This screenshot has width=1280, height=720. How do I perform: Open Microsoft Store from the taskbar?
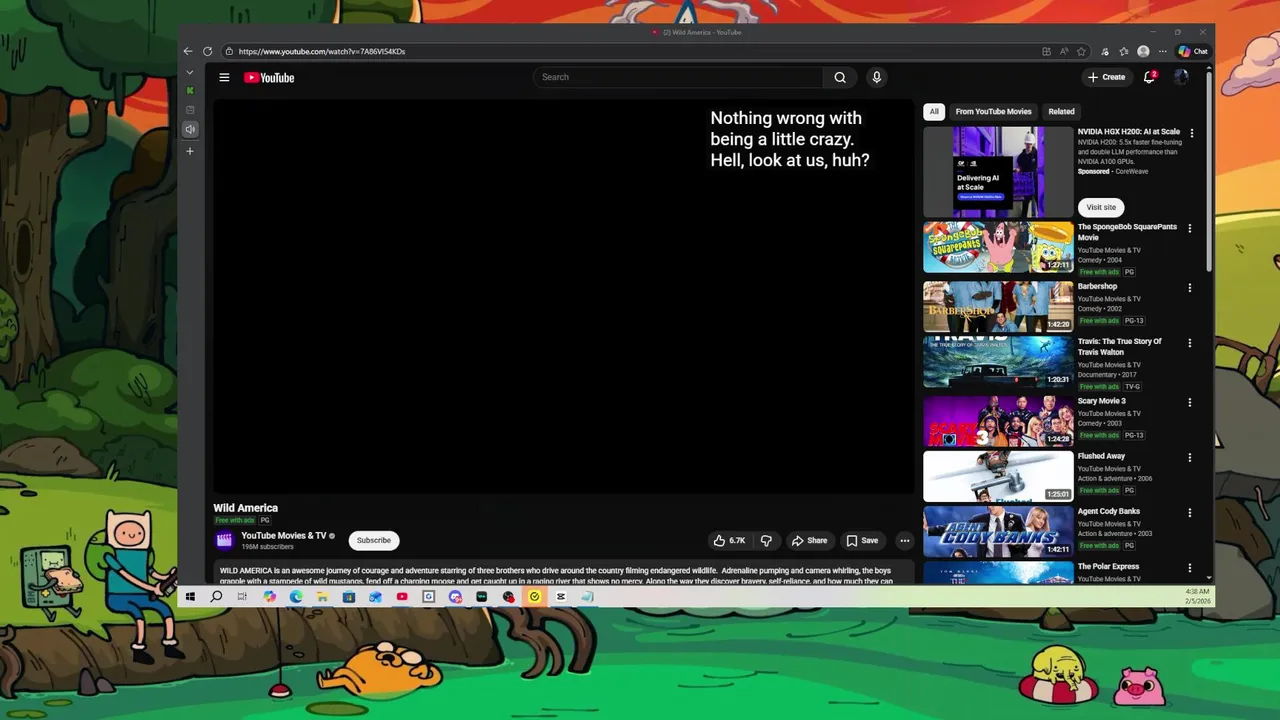[x=349, y=597]
